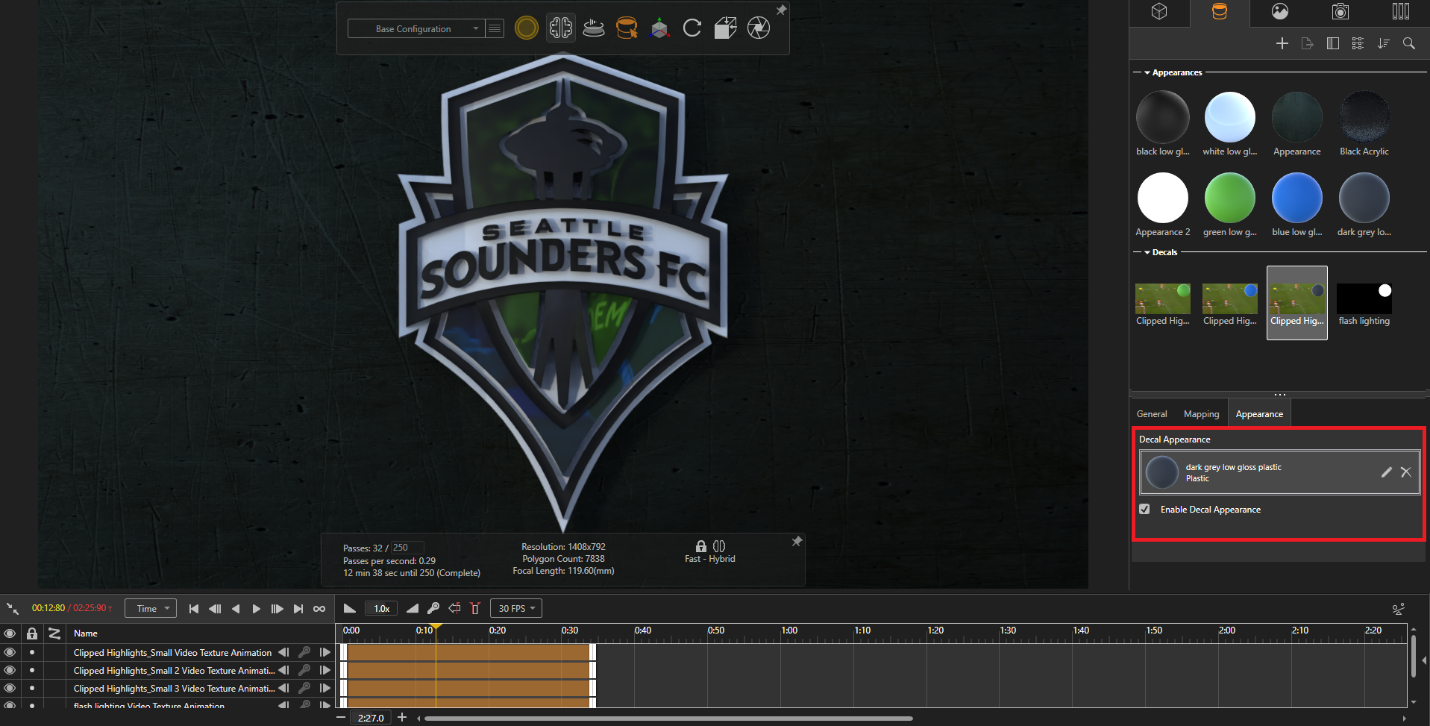Add a new appearance with plus icon

point(1282,43)
